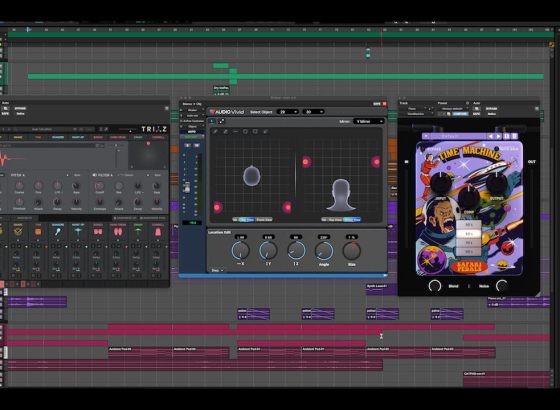This screenshot has width=560, height=410.
Task: Toggle the top-right dot switch on Time Machine pedal
Action: [496, 148]
